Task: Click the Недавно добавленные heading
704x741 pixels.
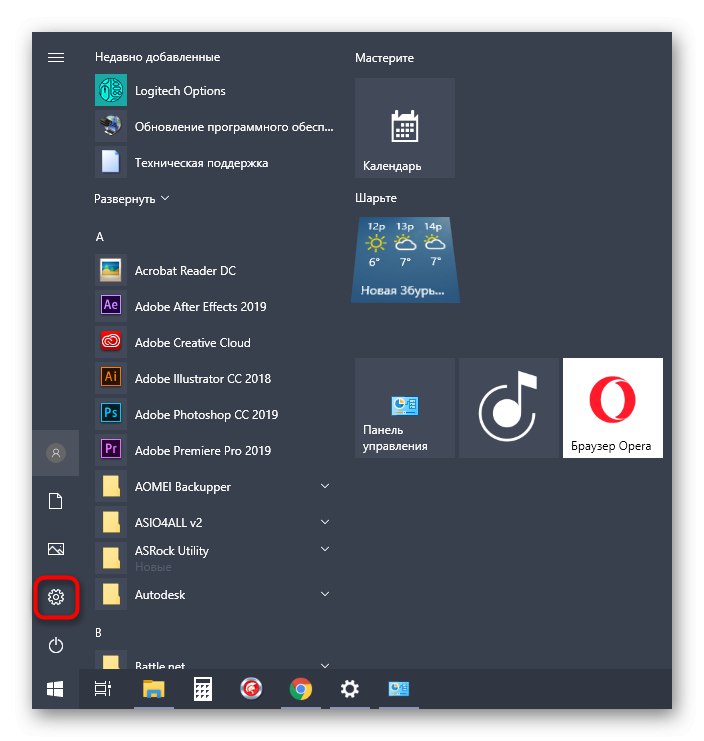Action: tap(157, 57)
